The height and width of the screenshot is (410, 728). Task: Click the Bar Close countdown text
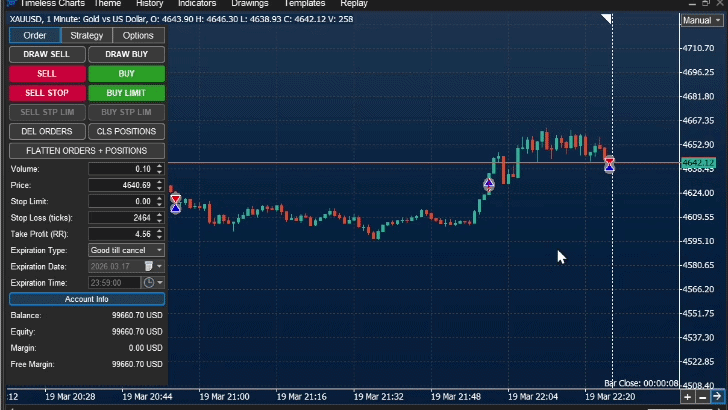[641, 383]
